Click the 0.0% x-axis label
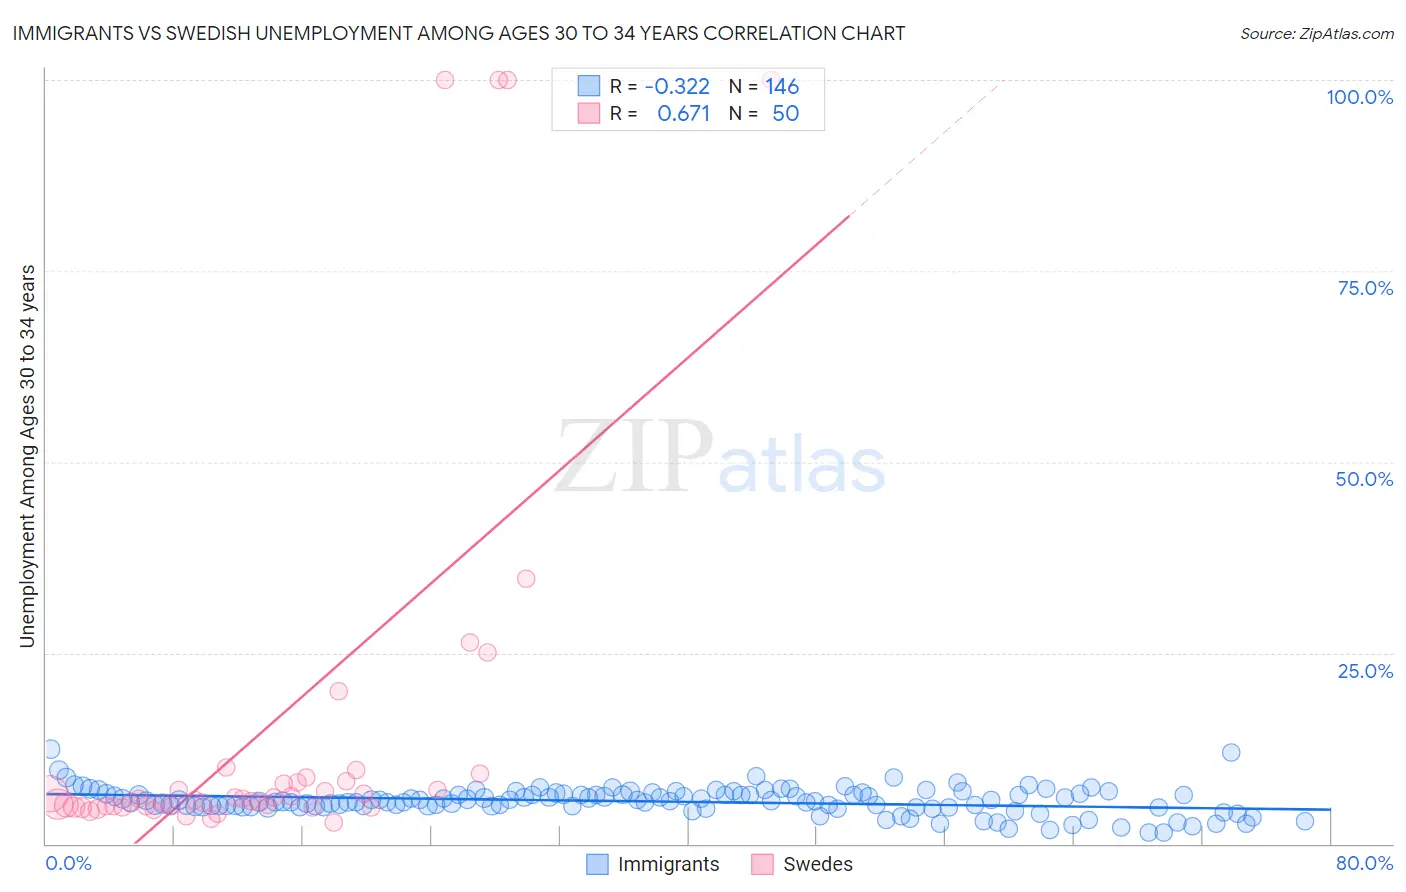Image resolution: width=1406 pixels, height=892 pixels. tap(68, 863)
